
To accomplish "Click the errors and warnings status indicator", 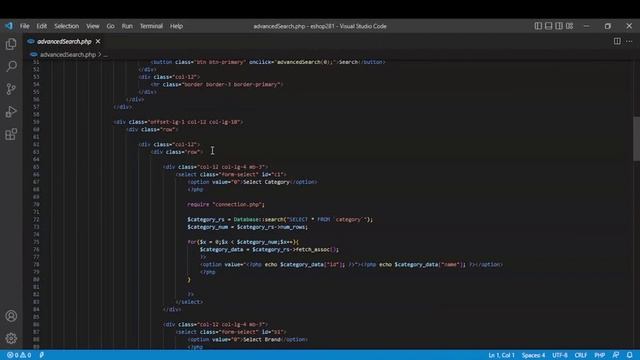I will tap(19, 355).
